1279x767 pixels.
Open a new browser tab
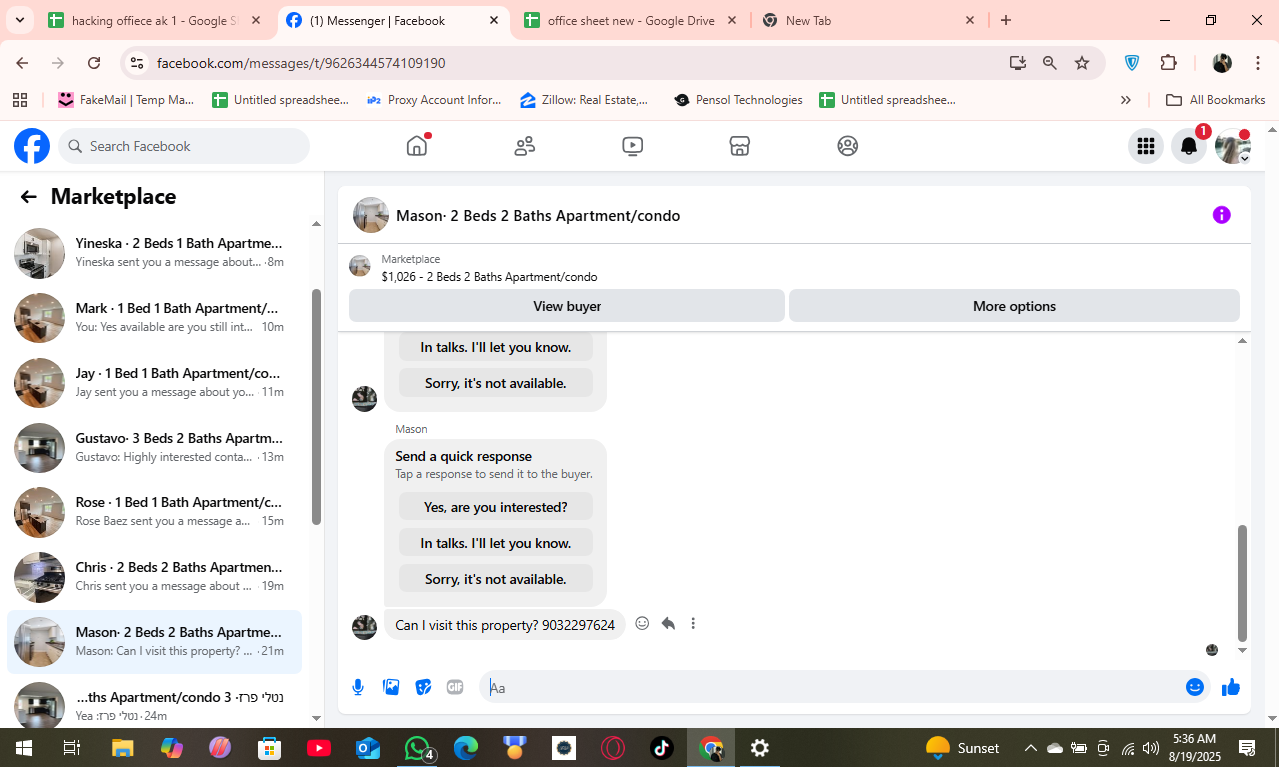[x=1006, y=20]
